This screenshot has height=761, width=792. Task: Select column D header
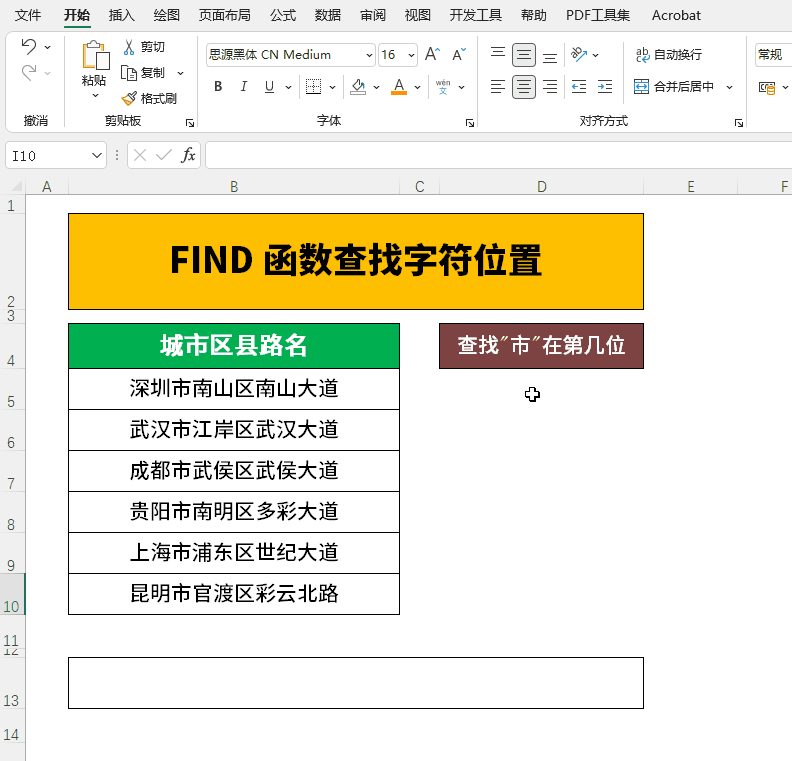pos(541,187)
